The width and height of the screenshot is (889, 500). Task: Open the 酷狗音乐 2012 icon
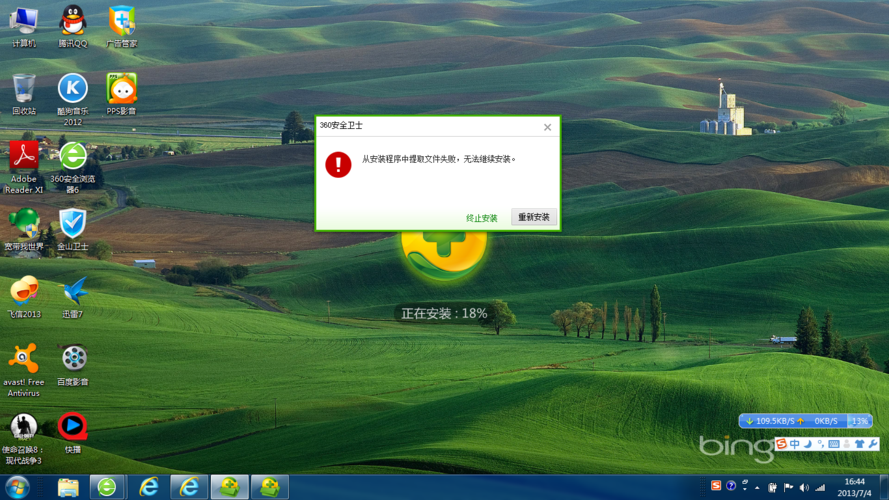tap(73, 100)
